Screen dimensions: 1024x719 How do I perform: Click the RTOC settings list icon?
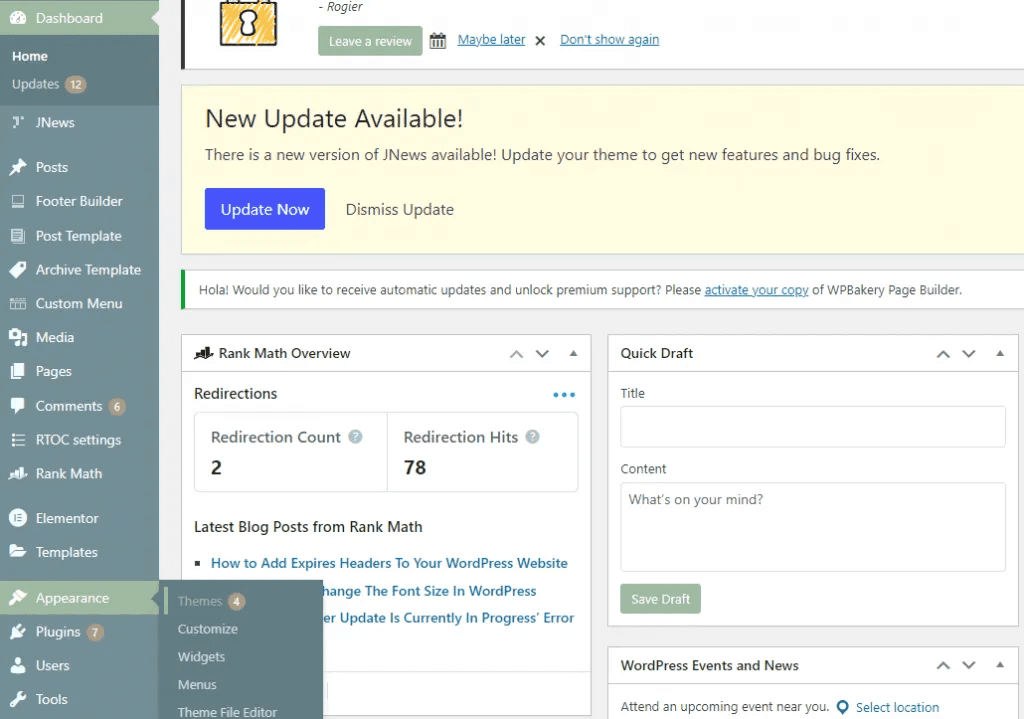click(18, 440)
